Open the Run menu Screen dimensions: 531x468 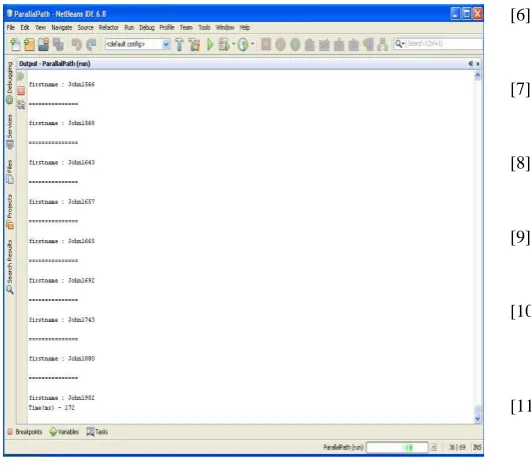click(129, 27)
